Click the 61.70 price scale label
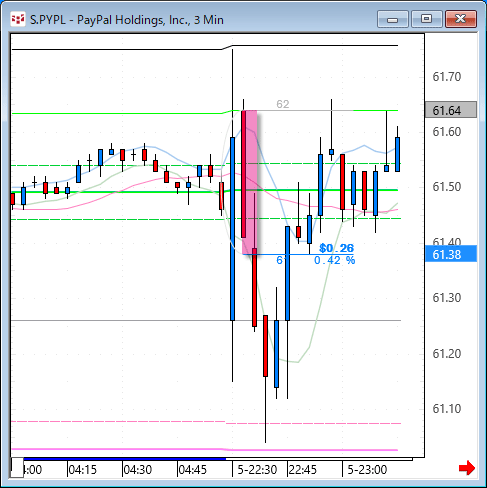This screenshot has width=487, height=488. (447, 77)
